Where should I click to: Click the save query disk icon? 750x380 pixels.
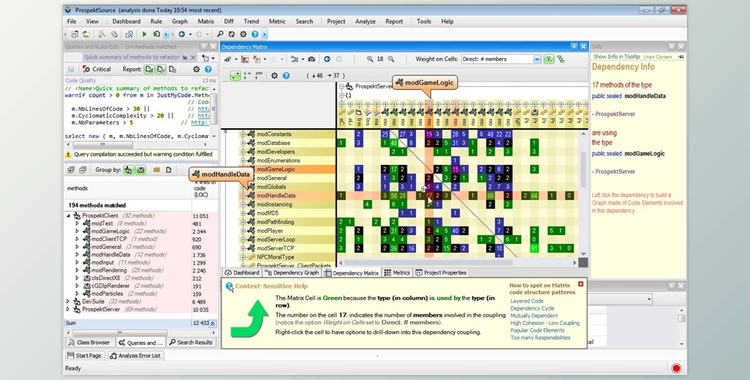pyautogui.click(x=71, y=69)
